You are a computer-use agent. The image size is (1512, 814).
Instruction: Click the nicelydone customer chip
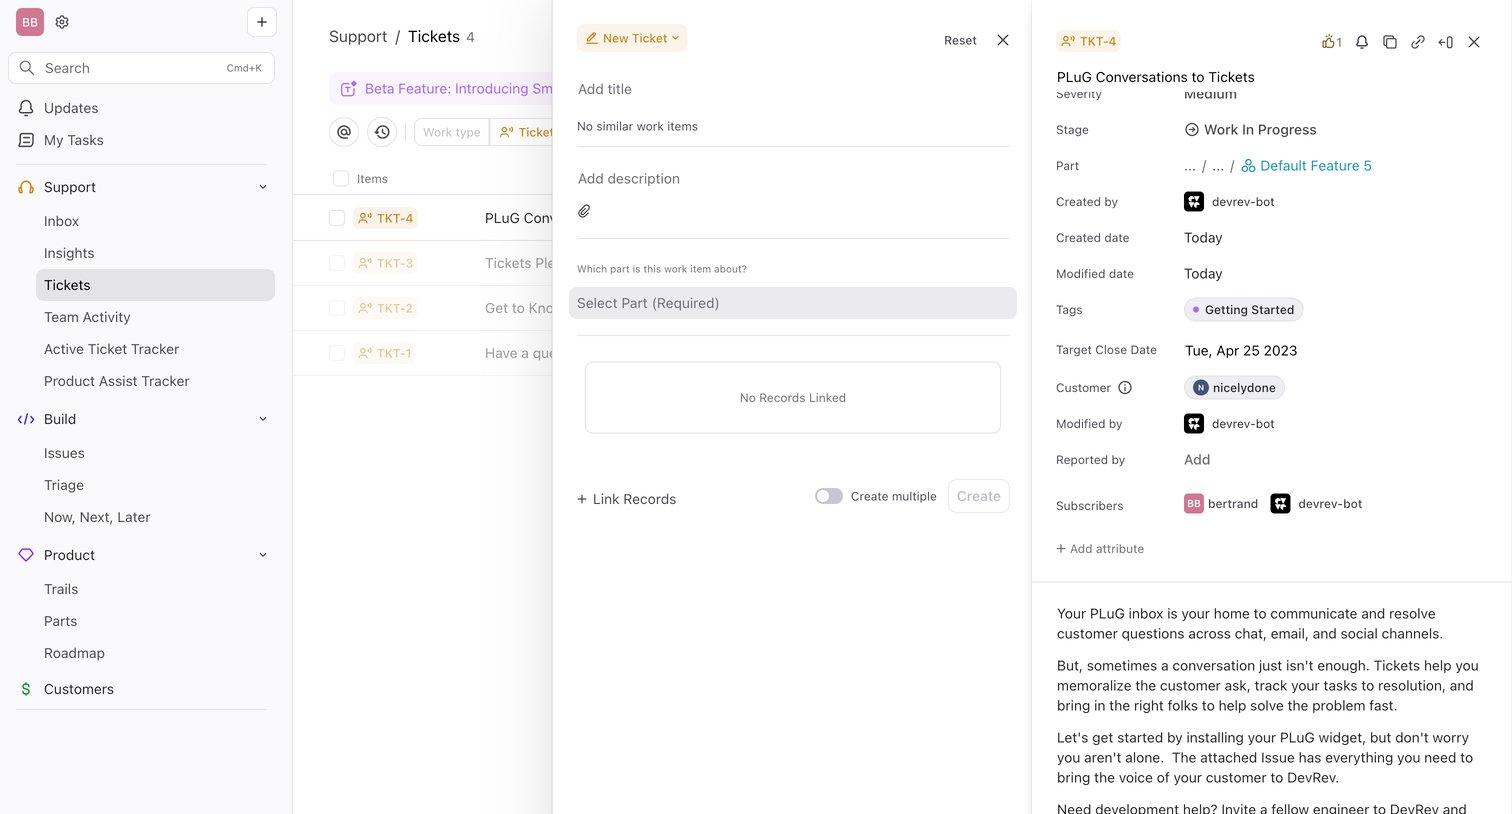tap(1234, 388)
